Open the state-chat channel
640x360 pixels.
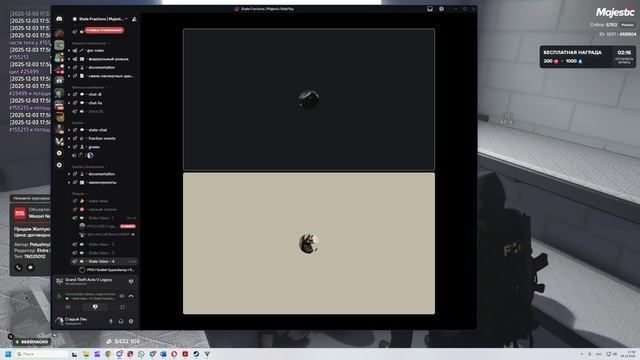coord(98,130)
